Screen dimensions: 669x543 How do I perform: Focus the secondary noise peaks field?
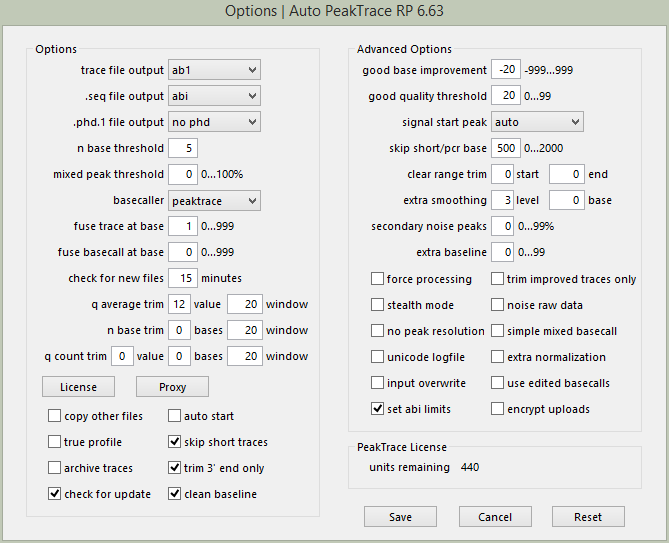coord(502,226)
